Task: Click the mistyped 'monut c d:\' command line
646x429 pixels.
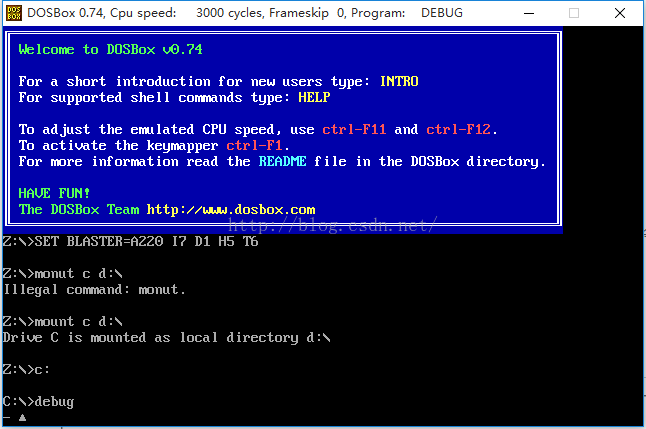Action: click(63, 274)
